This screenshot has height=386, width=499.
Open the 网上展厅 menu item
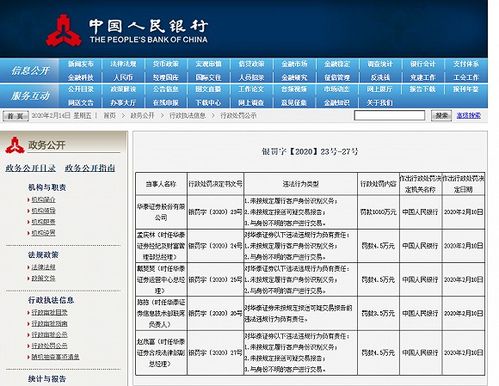[380, 89]
